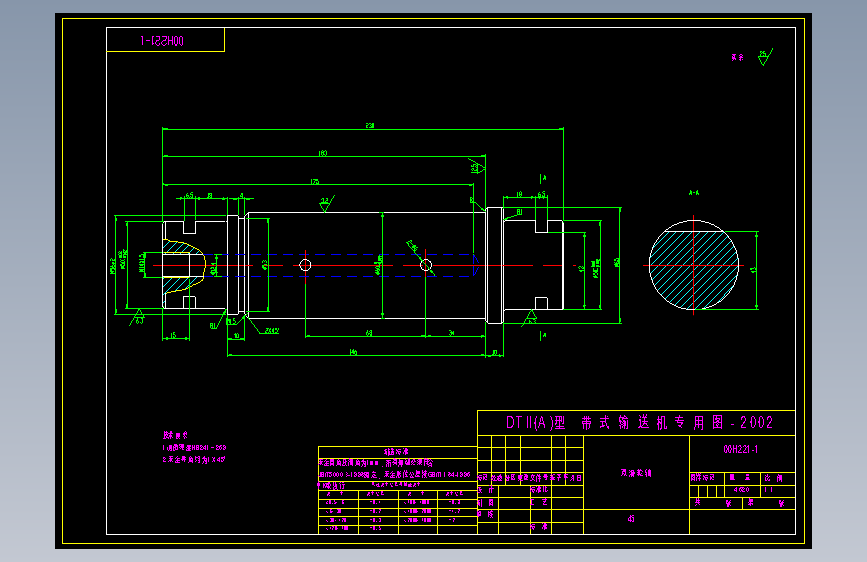This screenshot has width=867, height=562.
Task: Select the title text ending in 2002
Action: click(x=639, y=423)
